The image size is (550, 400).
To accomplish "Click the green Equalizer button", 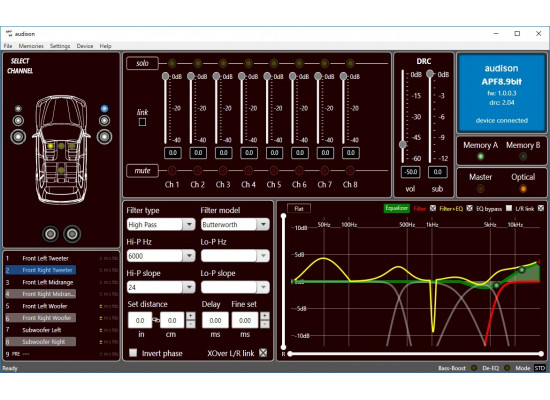I will click(396, 208).
